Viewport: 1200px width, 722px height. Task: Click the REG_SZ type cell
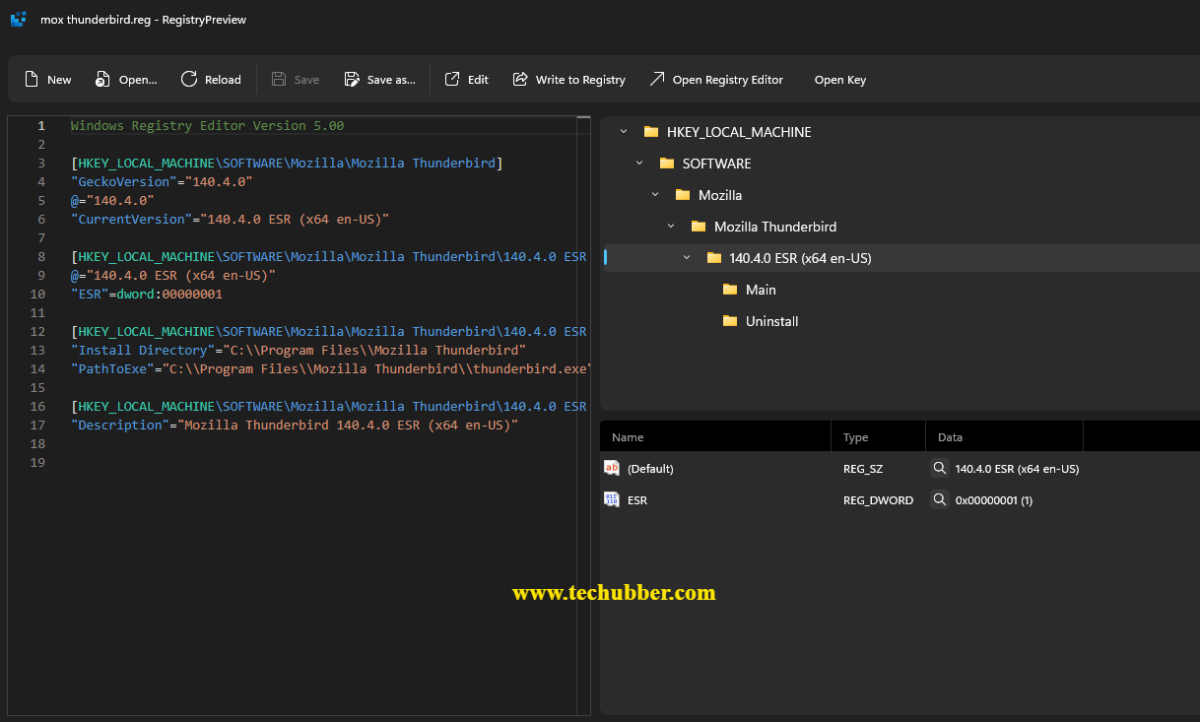tap(863, 469)
